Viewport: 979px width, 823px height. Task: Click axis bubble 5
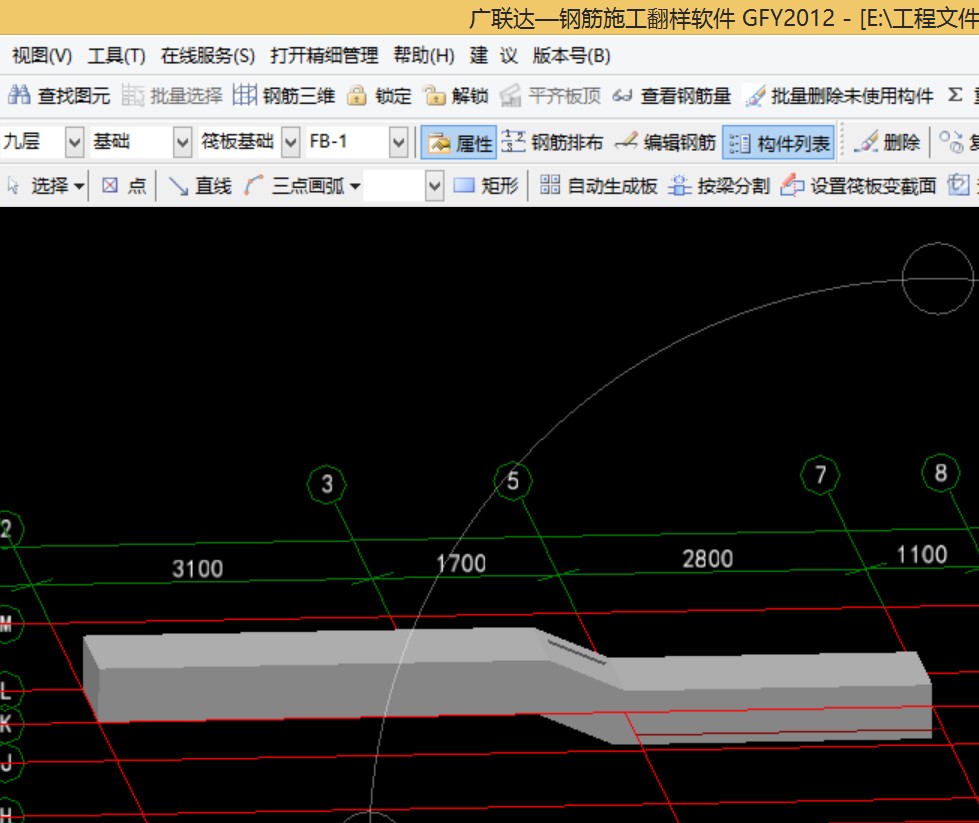513,481
